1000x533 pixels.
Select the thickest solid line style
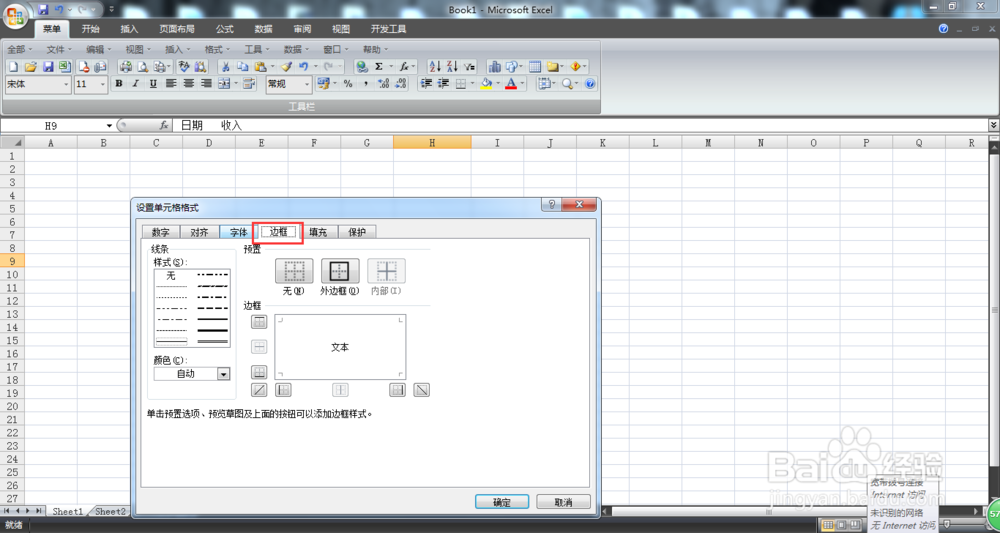click(x=213, y=330)
